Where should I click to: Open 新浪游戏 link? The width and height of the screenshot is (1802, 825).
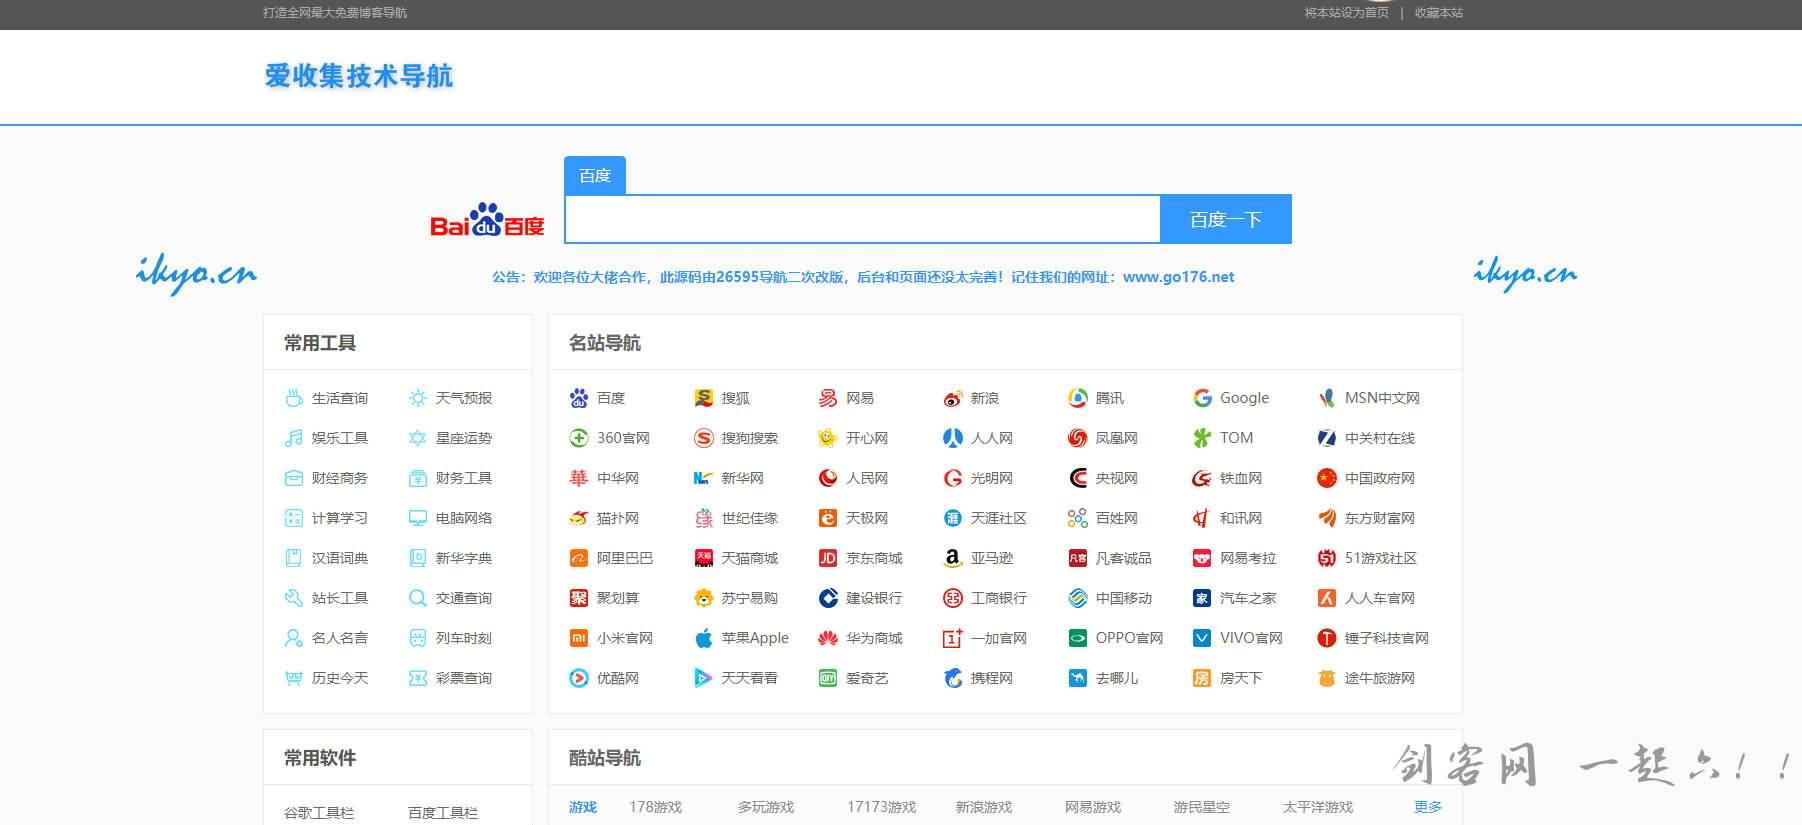click(984, 807)
